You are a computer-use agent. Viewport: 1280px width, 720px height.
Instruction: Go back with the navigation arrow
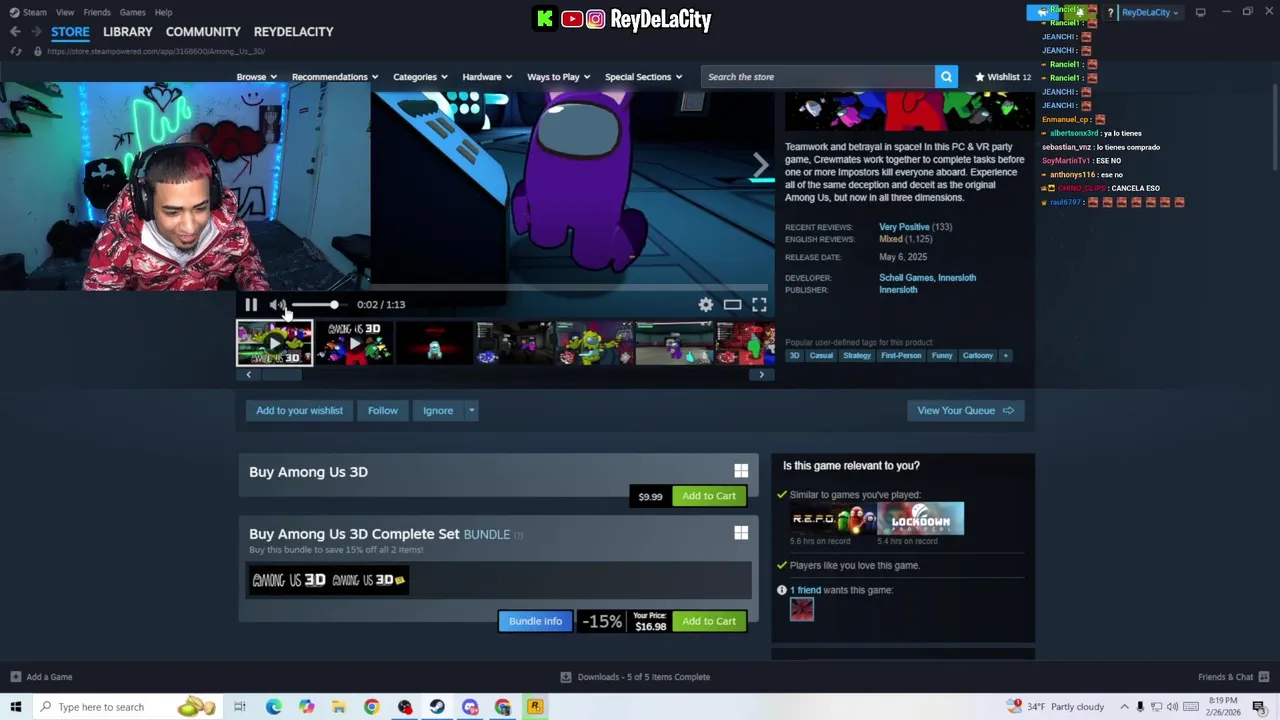click(x=15, y=32)
